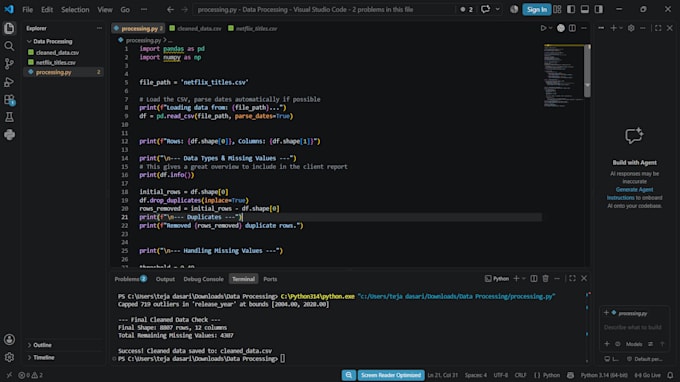Viewport: 680px width, 382px height.
Task: Open the chat icon dropdown in title bar
Action: (x=497, y=9)
